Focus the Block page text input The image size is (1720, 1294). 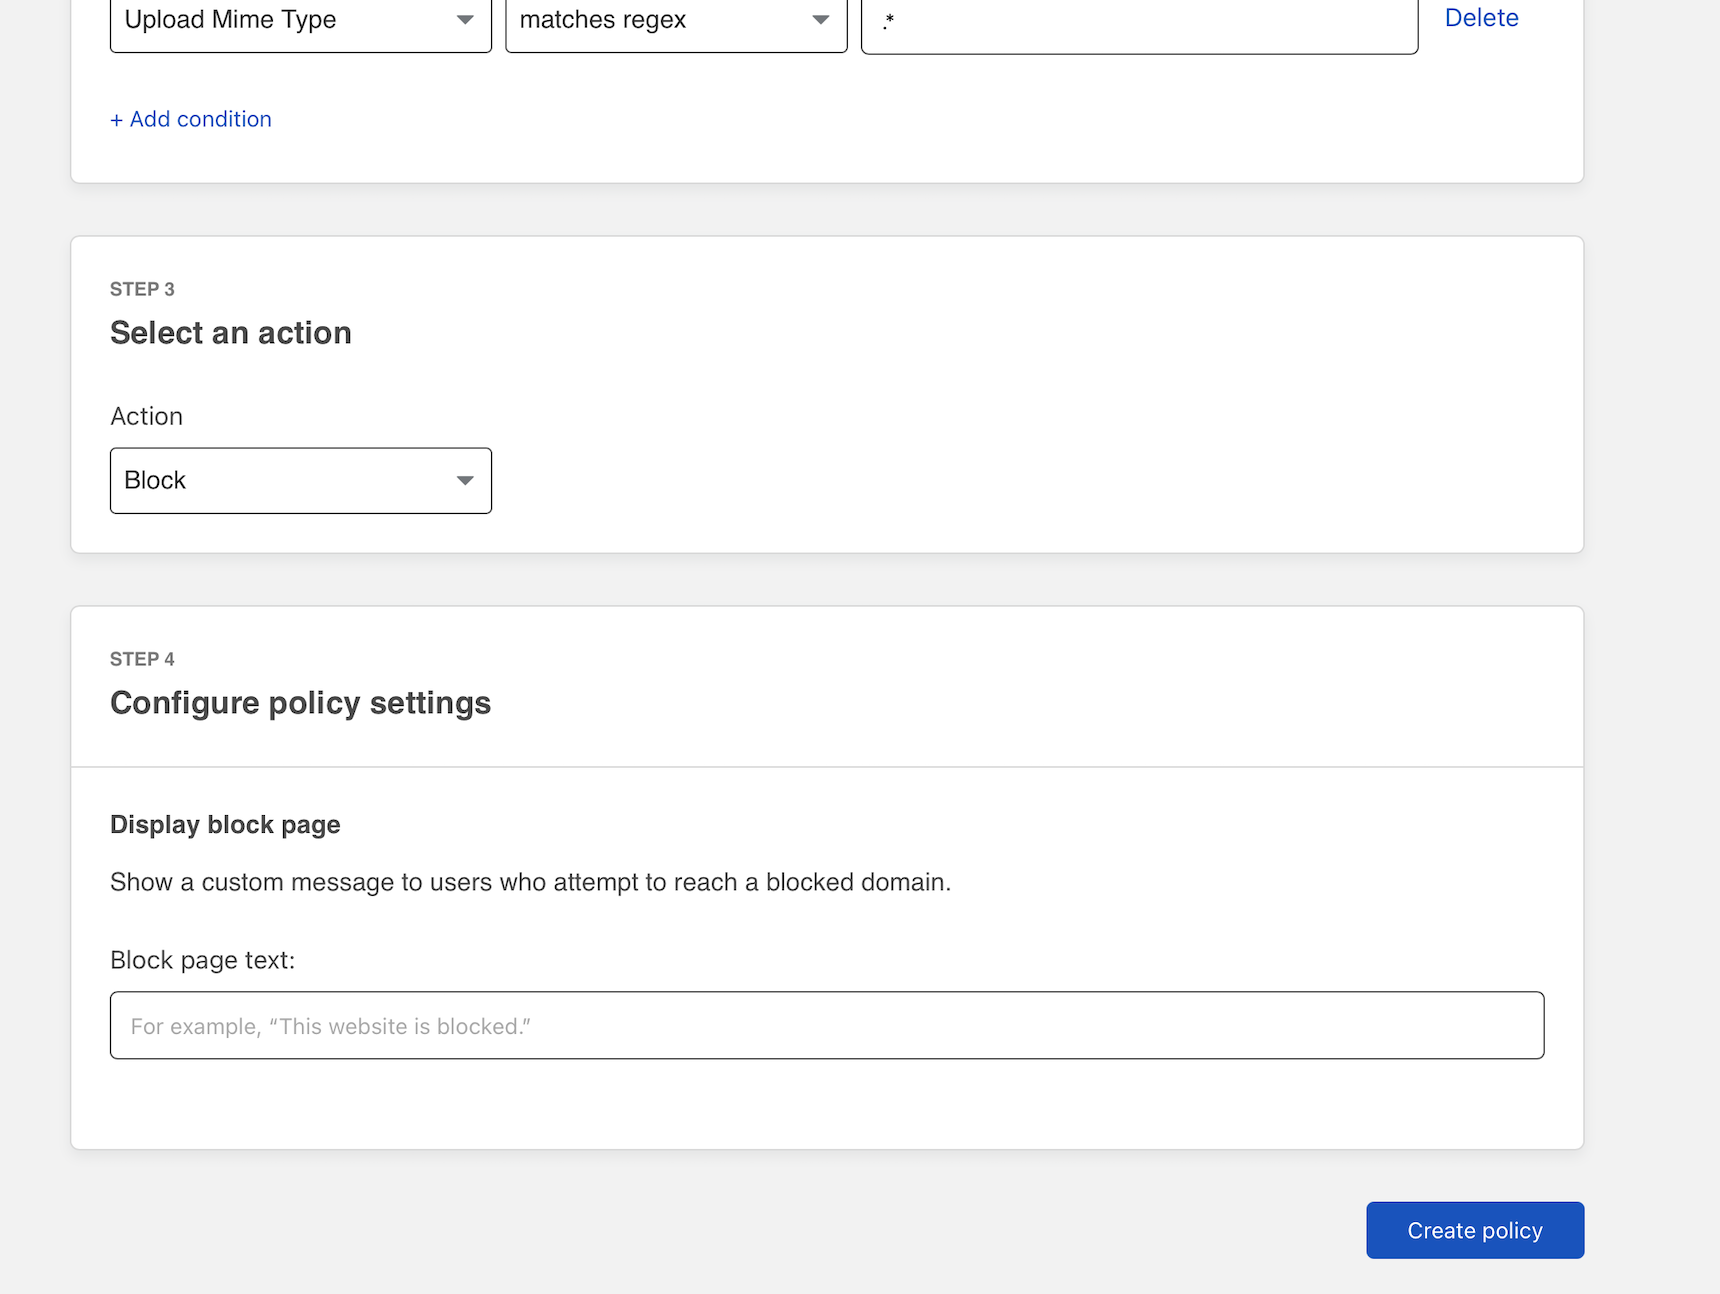(x=826, y=1026)
